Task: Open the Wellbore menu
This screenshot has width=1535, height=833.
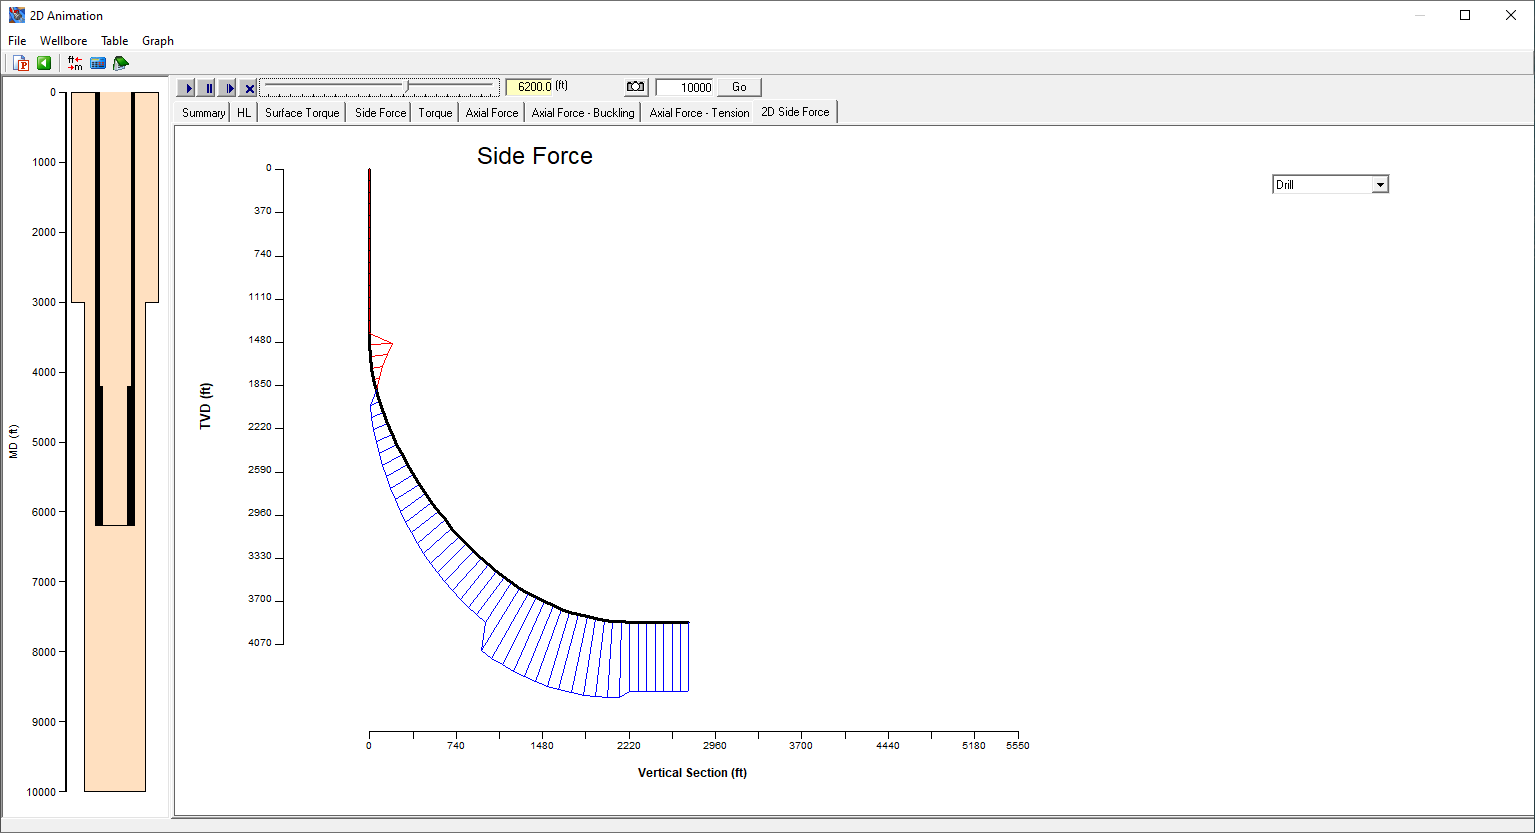Action: [x=63, y=41]
